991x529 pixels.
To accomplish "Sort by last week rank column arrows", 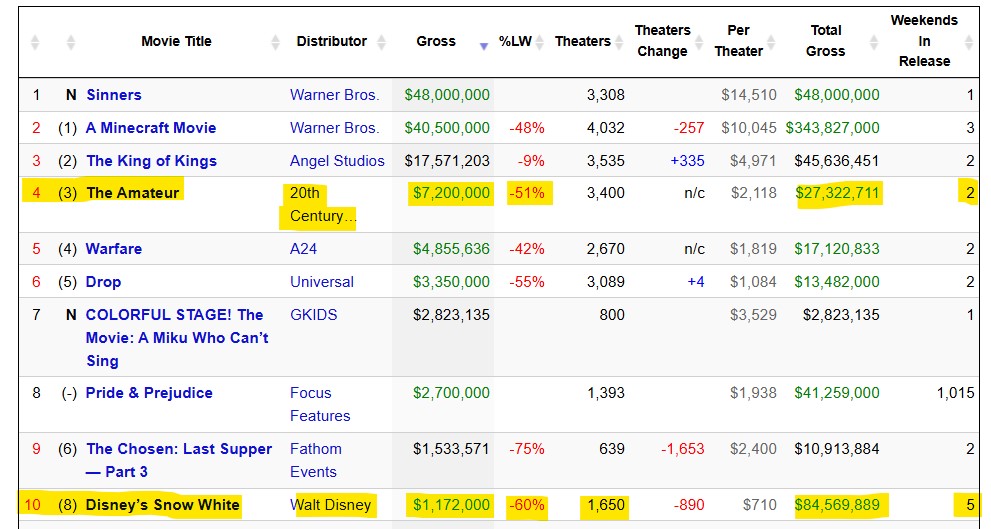I will pyautogui.click(x=70, y=42).
